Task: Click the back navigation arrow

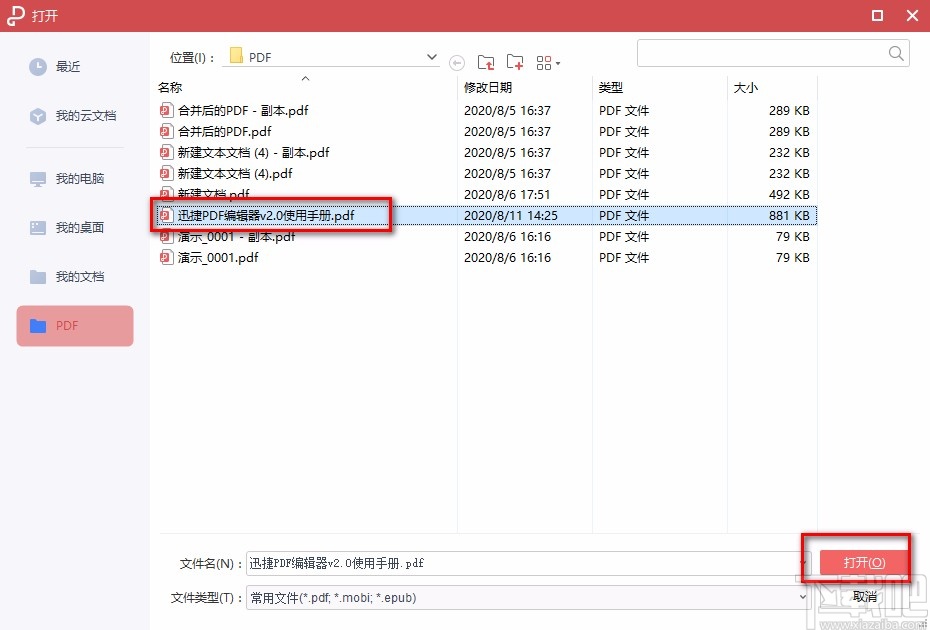Action: 457,62
